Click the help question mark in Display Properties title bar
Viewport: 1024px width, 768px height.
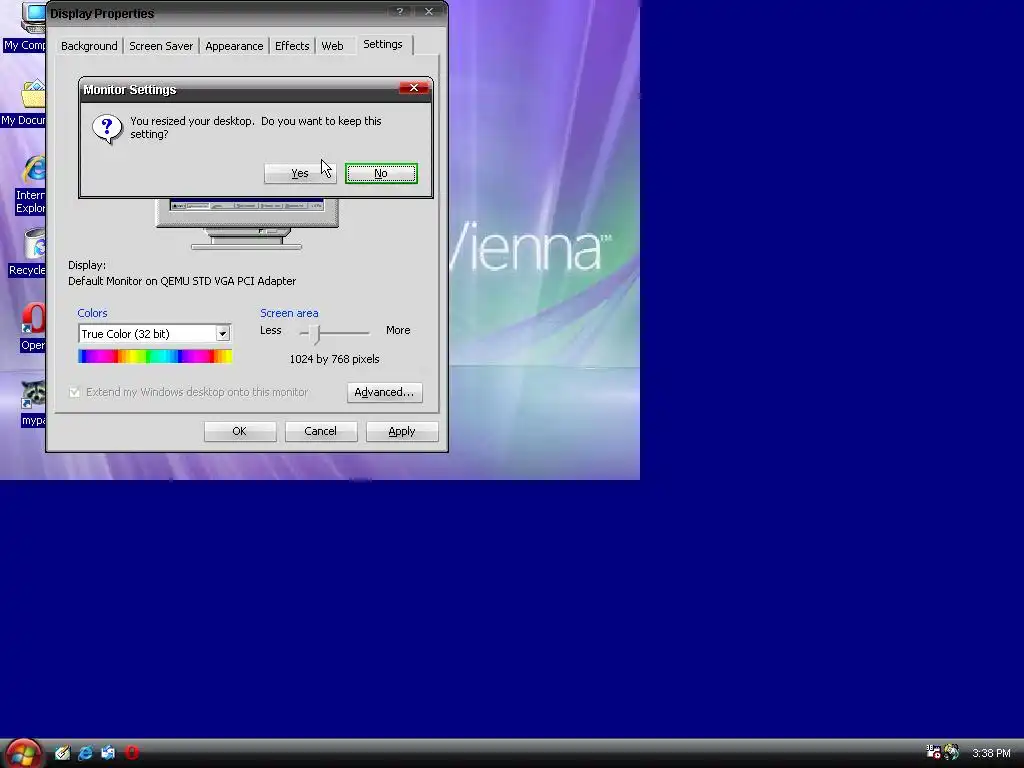400,12
